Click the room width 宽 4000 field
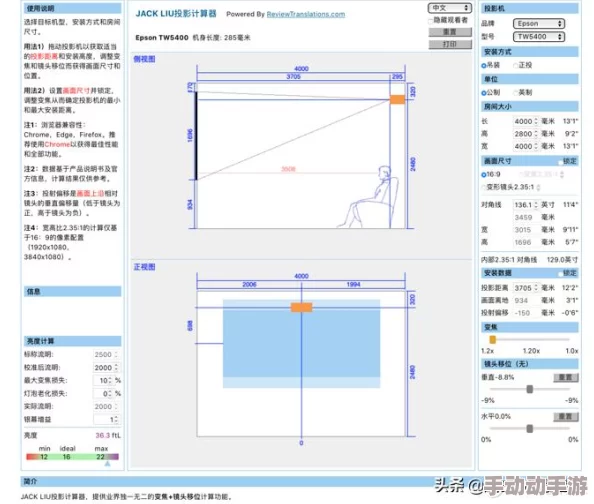Viewport: 594px width, 504px height. tap(525, 146)
